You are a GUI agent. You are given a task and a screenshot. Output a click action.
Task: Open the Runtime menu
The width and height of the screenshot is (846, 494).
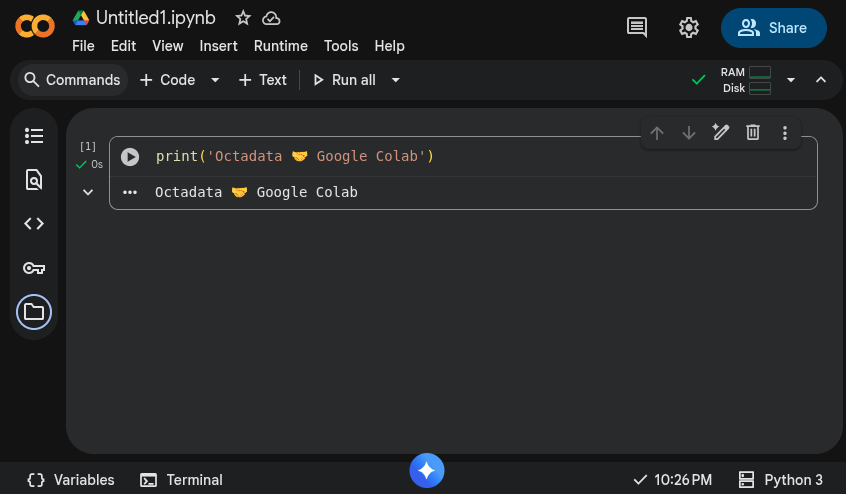[281, 46]
